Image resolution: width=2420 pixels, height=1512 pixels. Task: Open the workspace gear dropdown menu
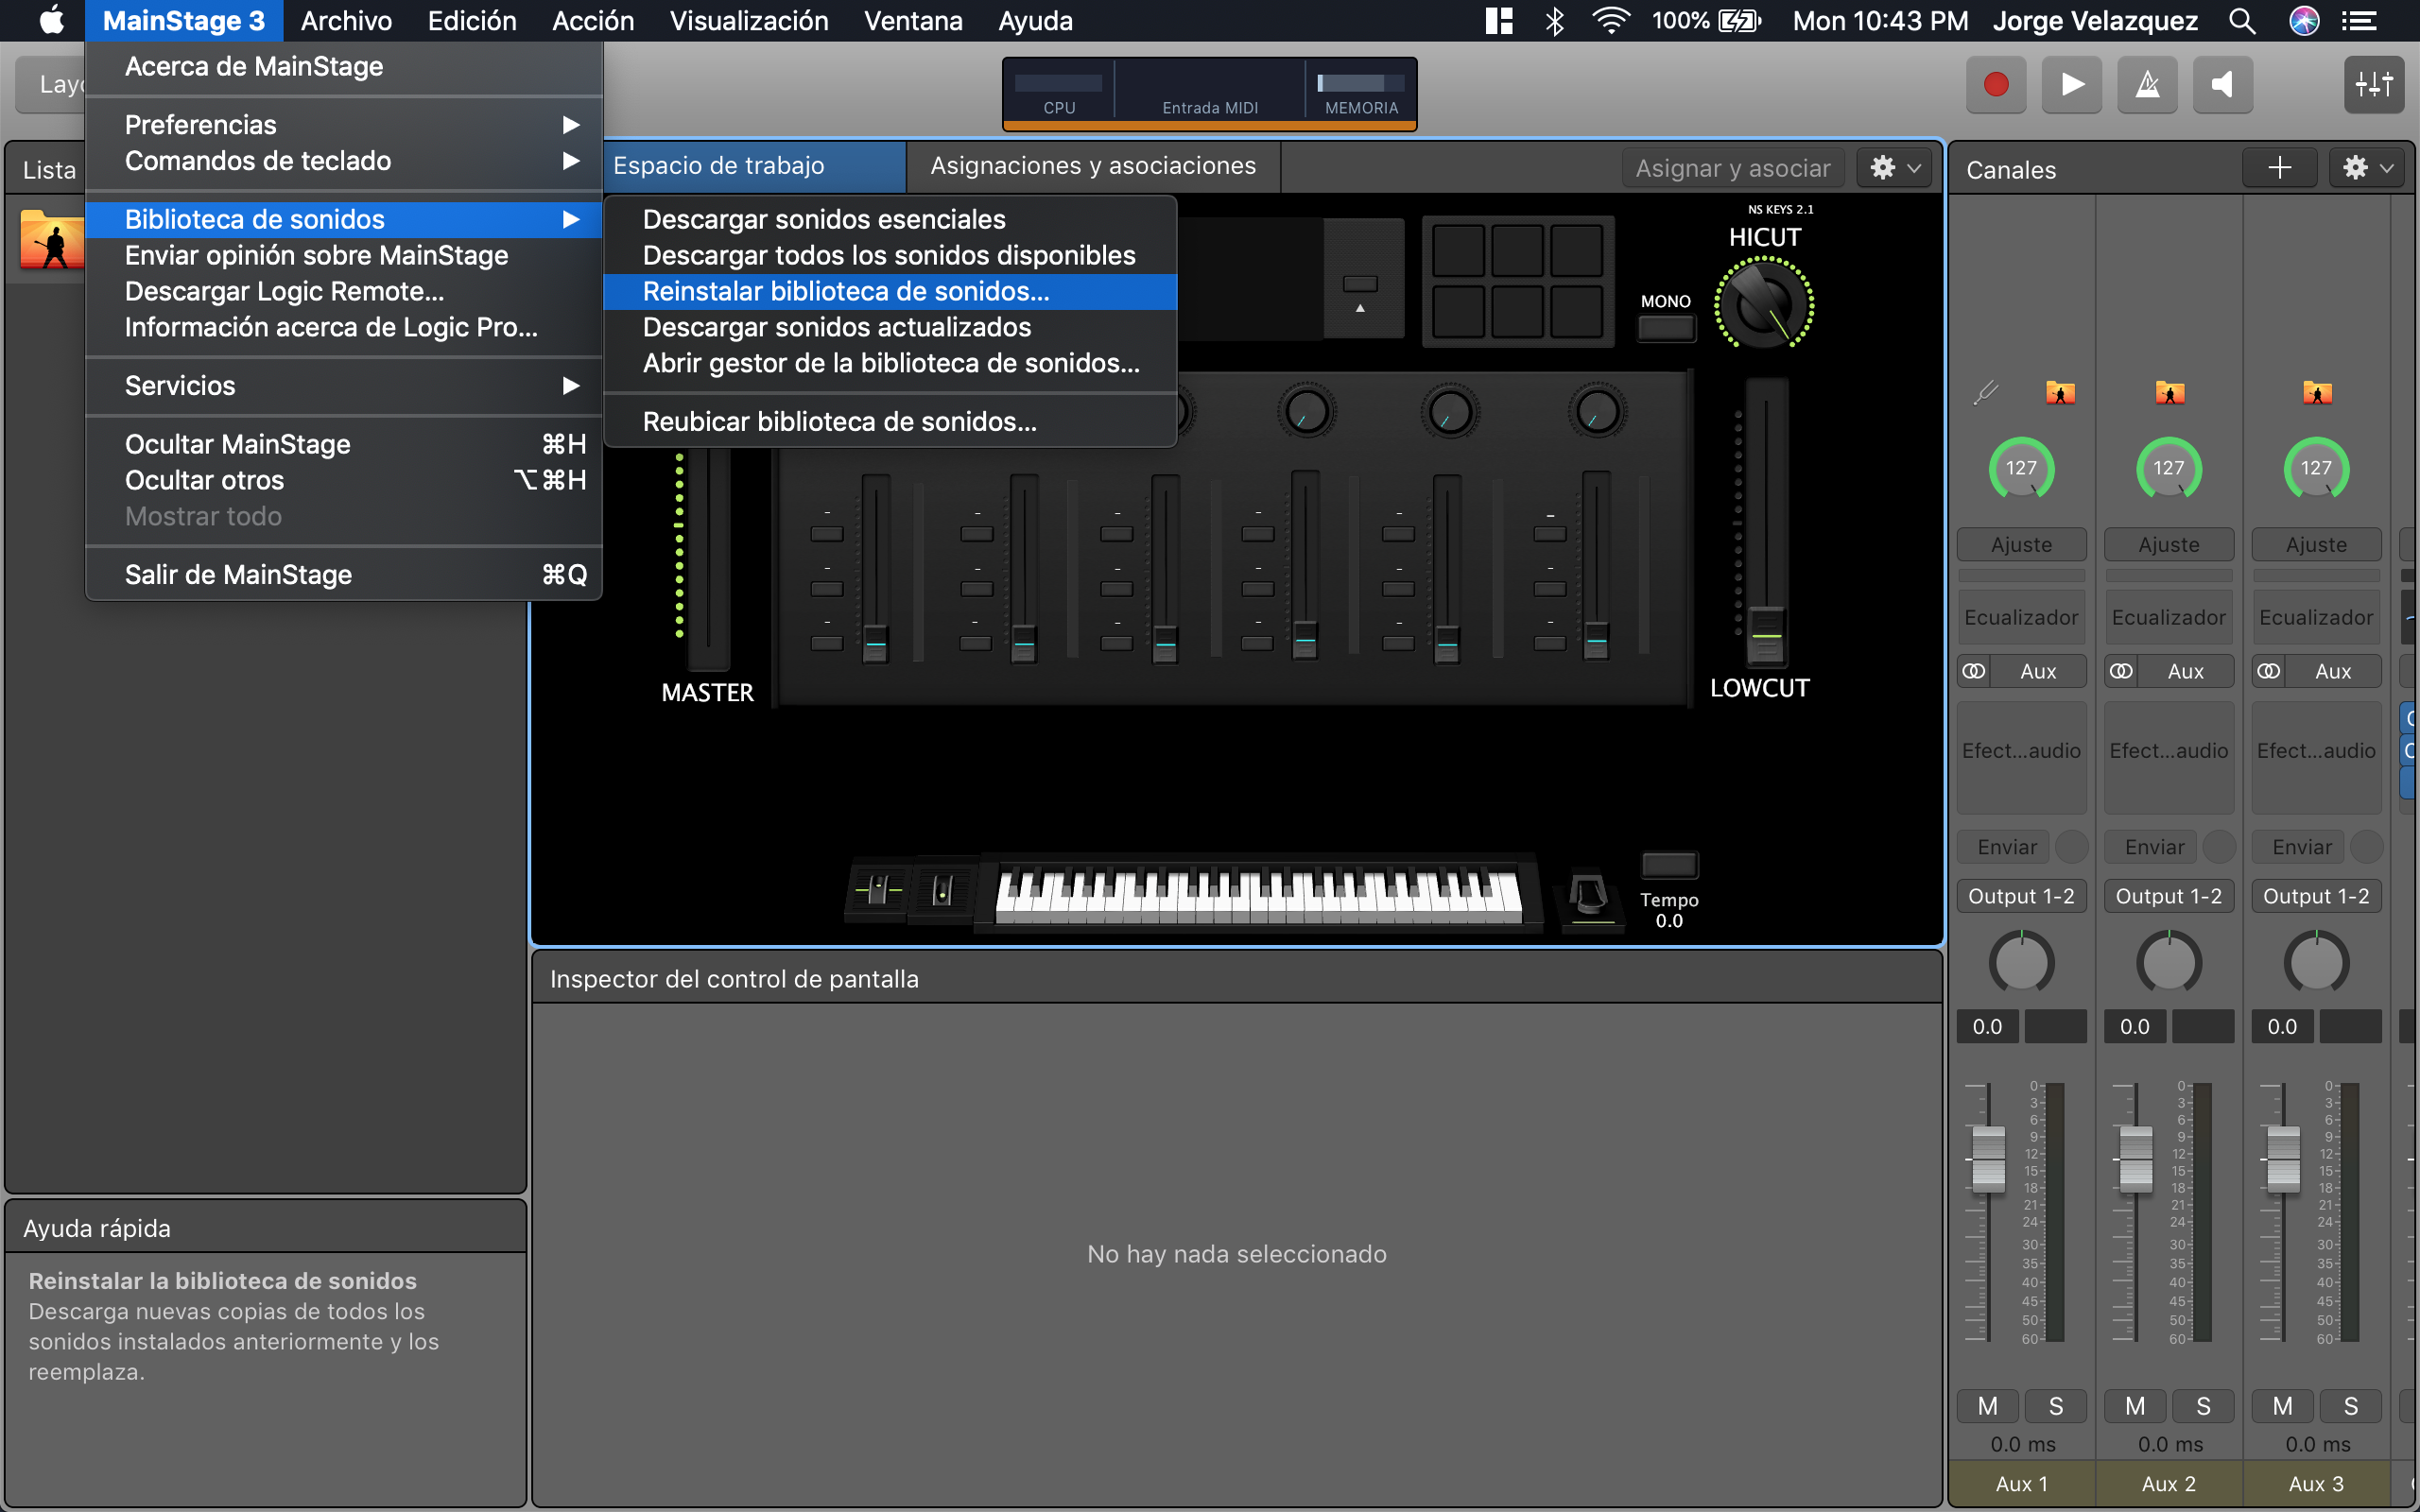tap(1894, 168)
